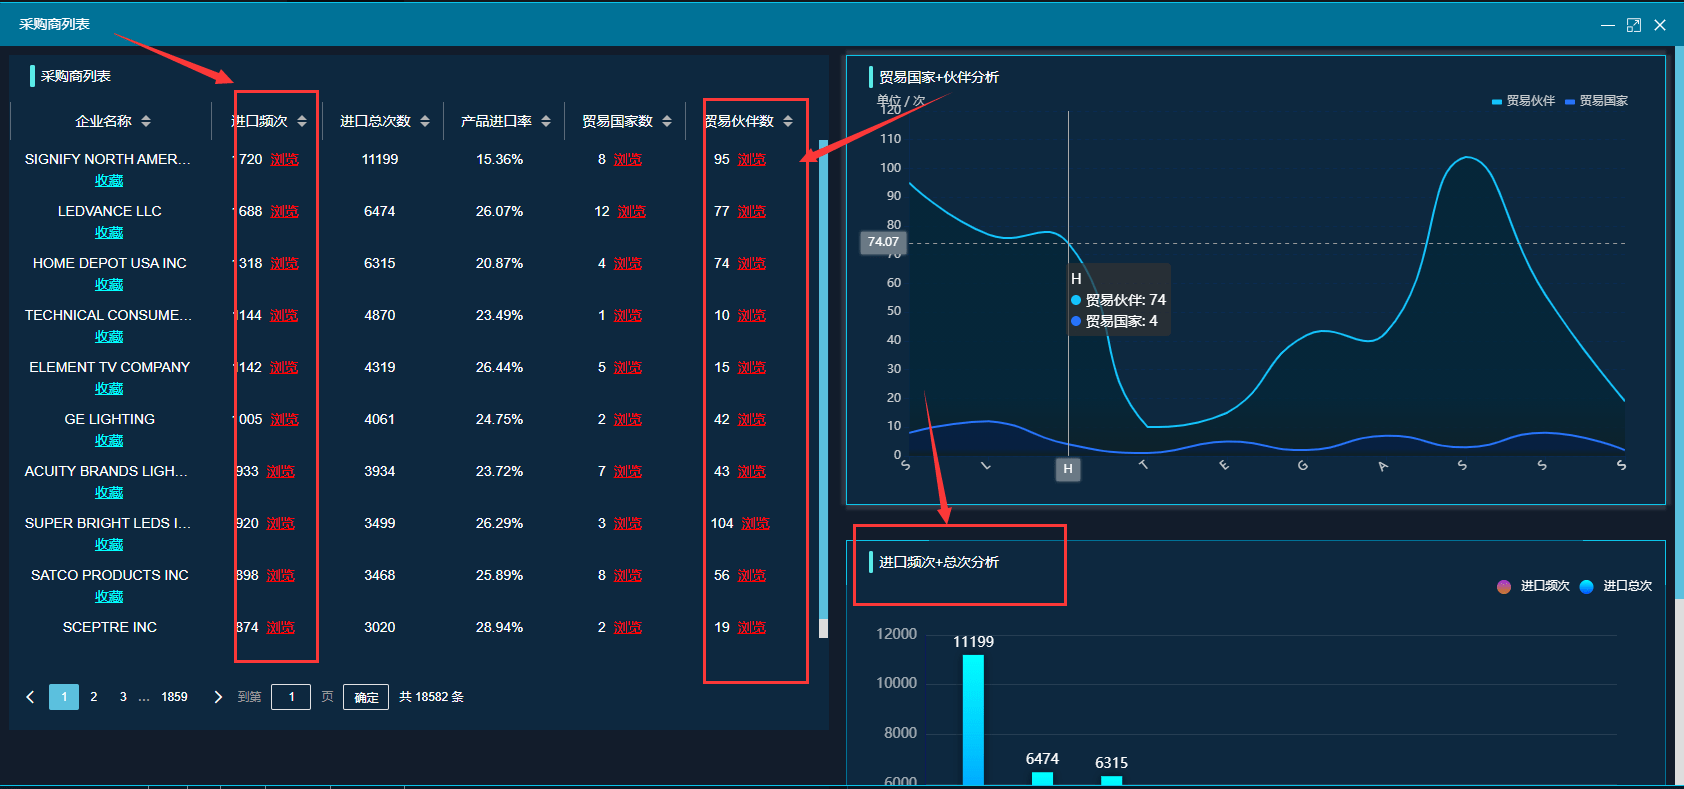
Task: Click 6315 bar in bar chart
Action: (x=1111, y=781)
